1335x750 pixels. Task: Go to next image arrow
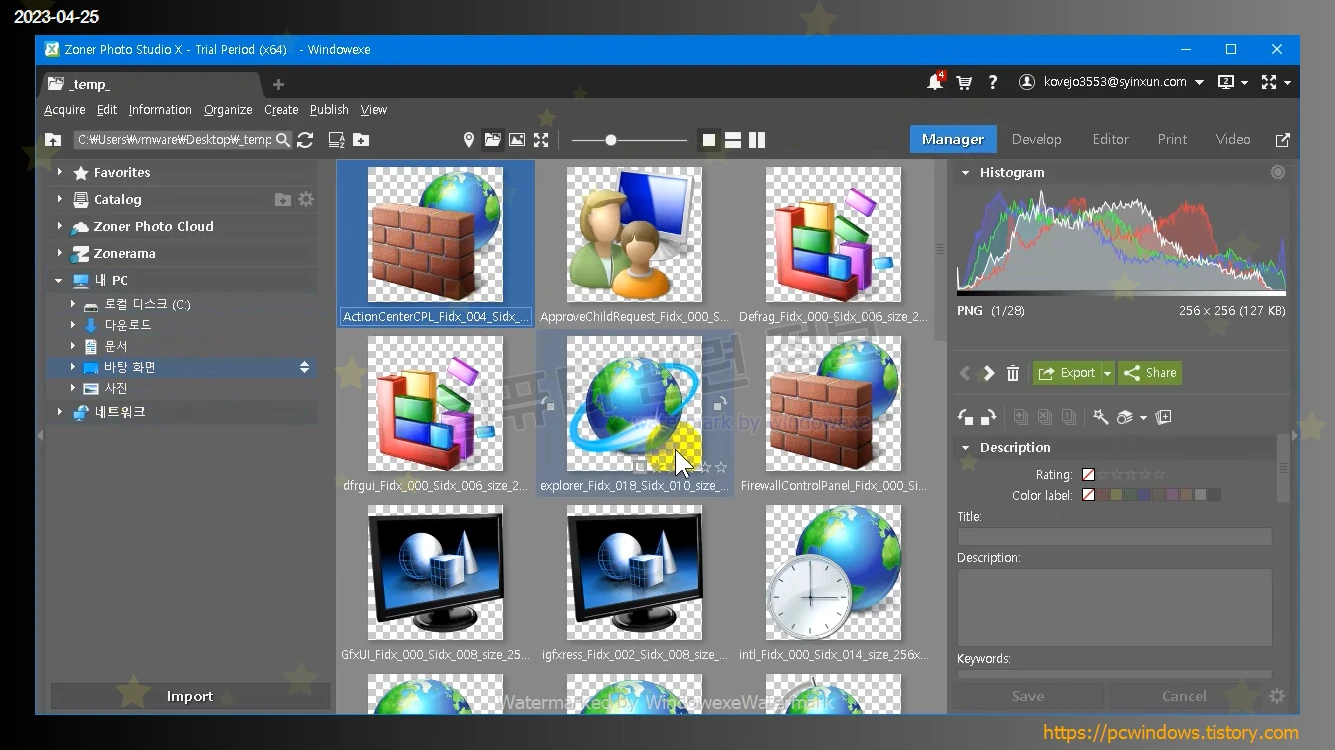(989, 373)
